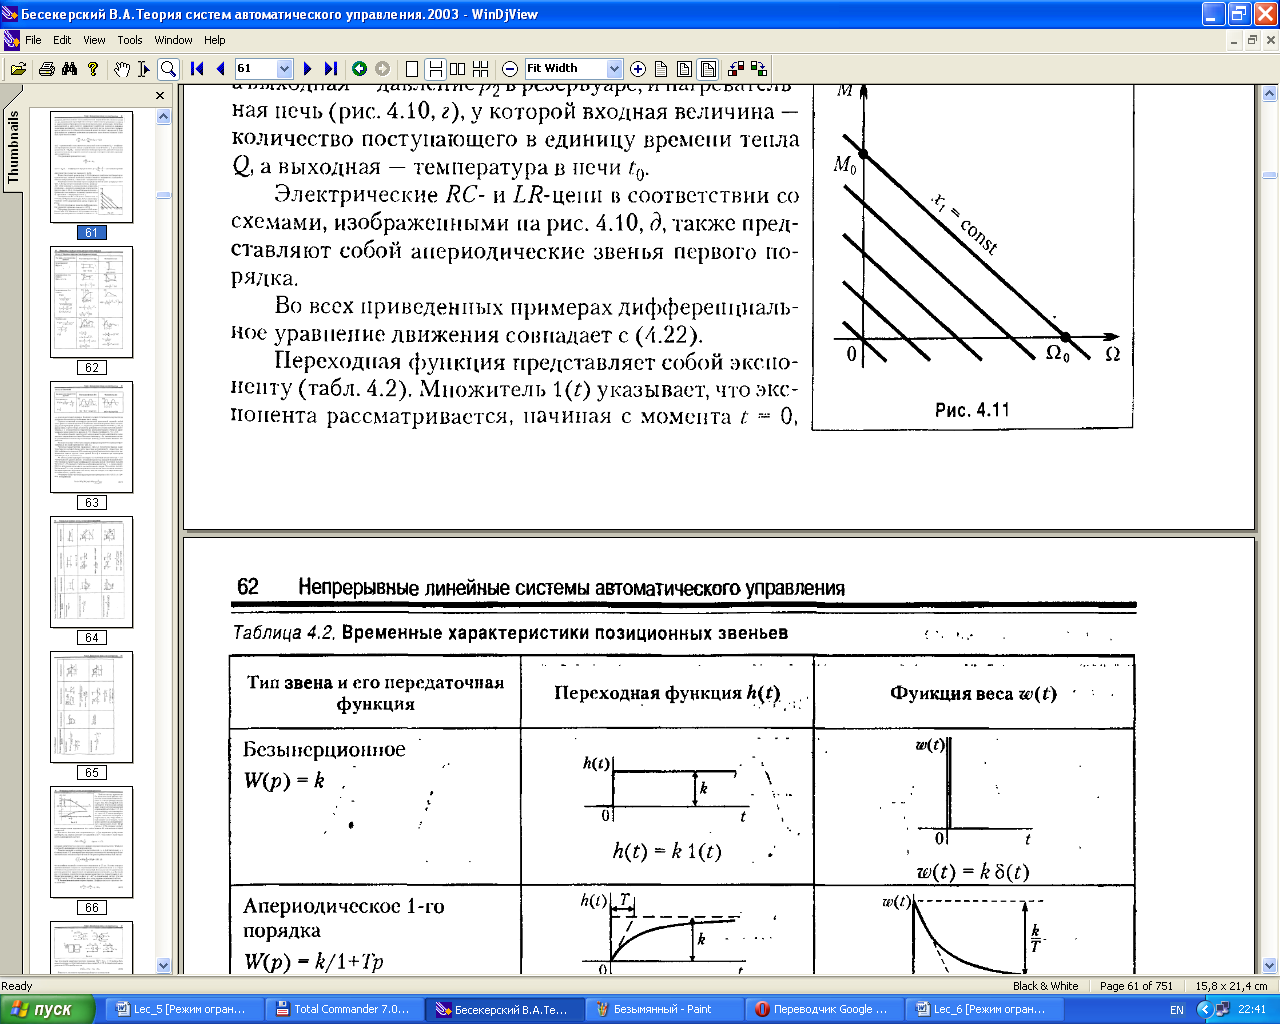Select the text selection cursor tool
The width and height of the screenshot is (1280, 1024).
click(144, 69)
